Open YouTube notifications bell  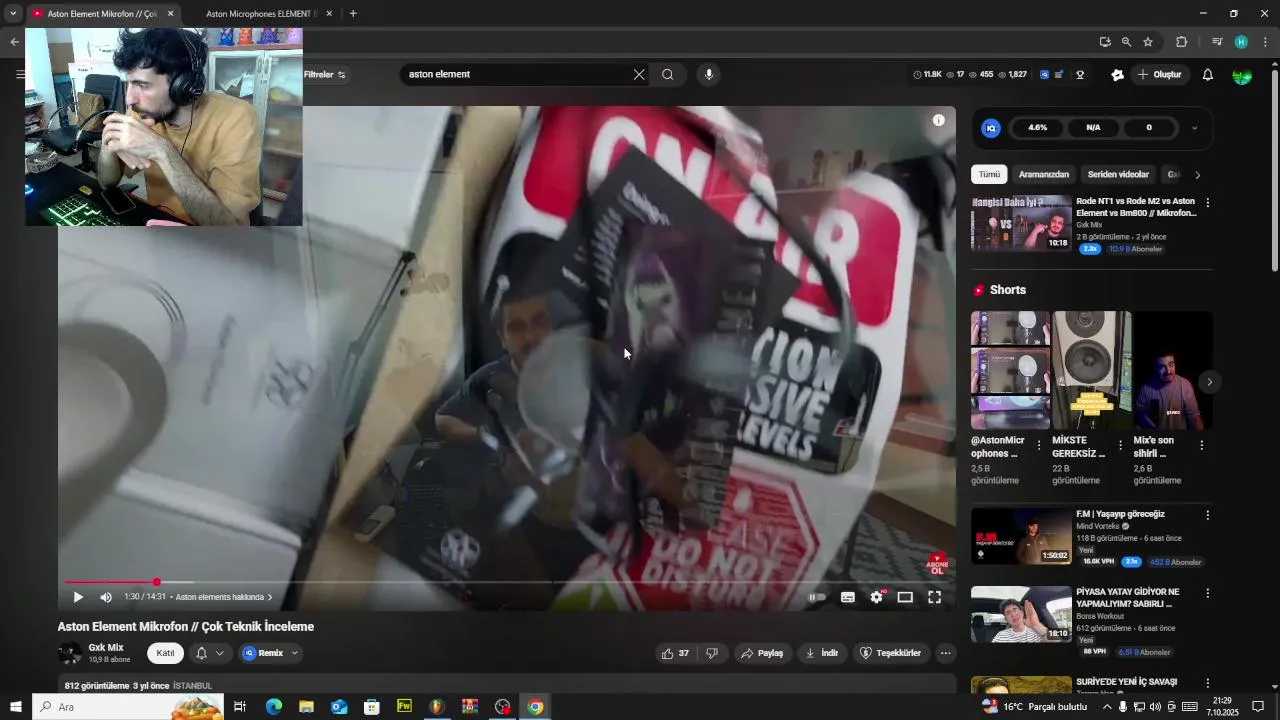(x=1207, y=74)
